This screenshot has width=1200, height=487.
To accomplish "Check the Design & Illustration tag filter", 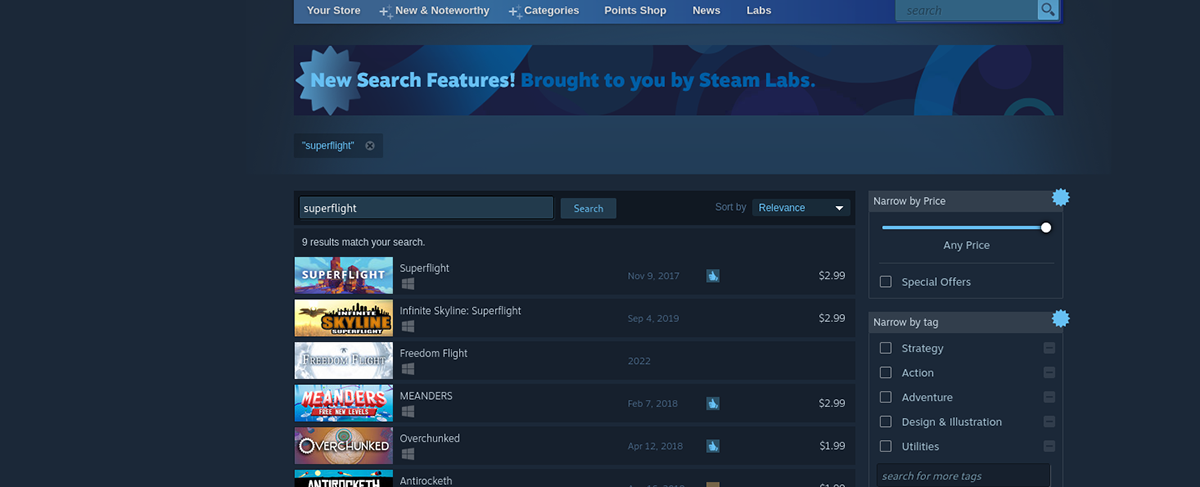I will (885, 422).
